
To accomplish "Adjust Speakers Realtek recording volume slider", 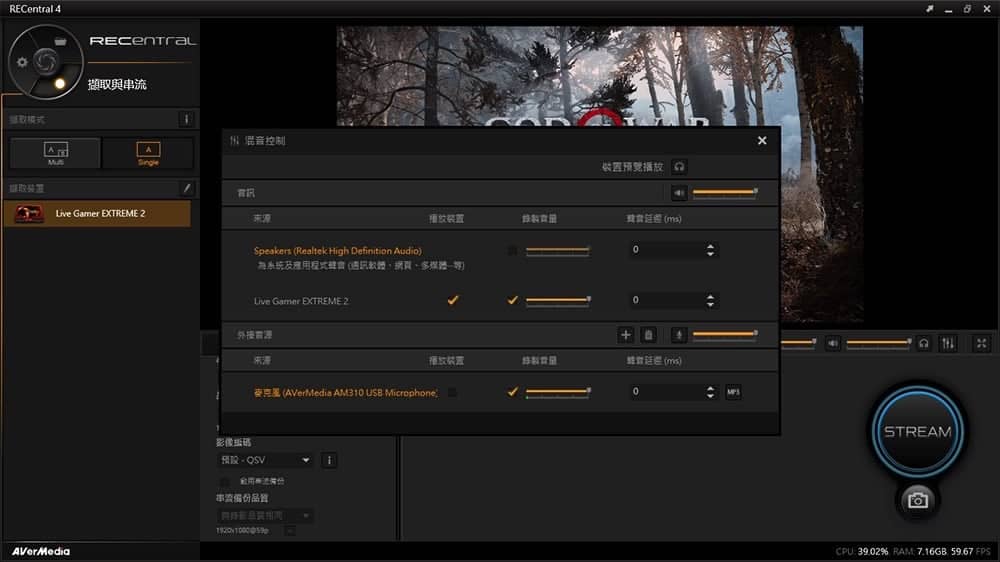I will click(x=557, y=250).
